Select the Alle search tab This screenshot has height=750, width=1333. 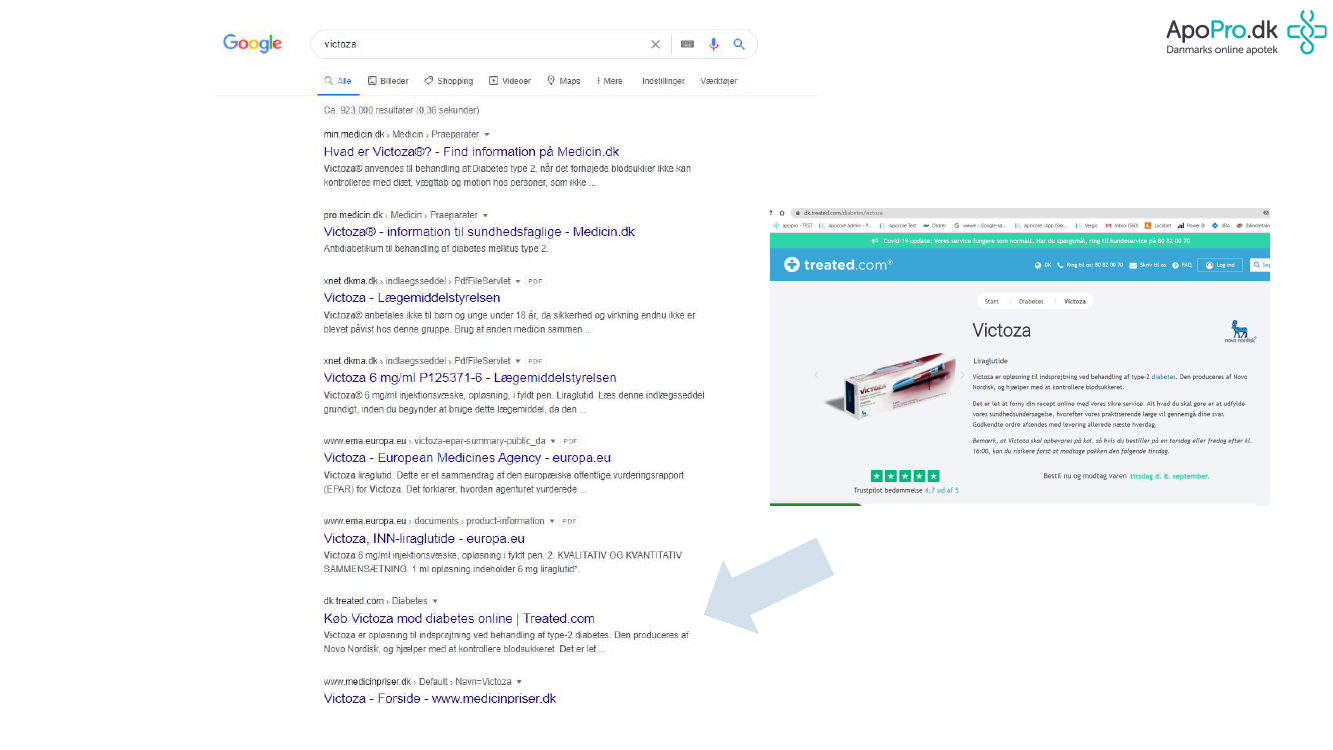click(338, 81)
